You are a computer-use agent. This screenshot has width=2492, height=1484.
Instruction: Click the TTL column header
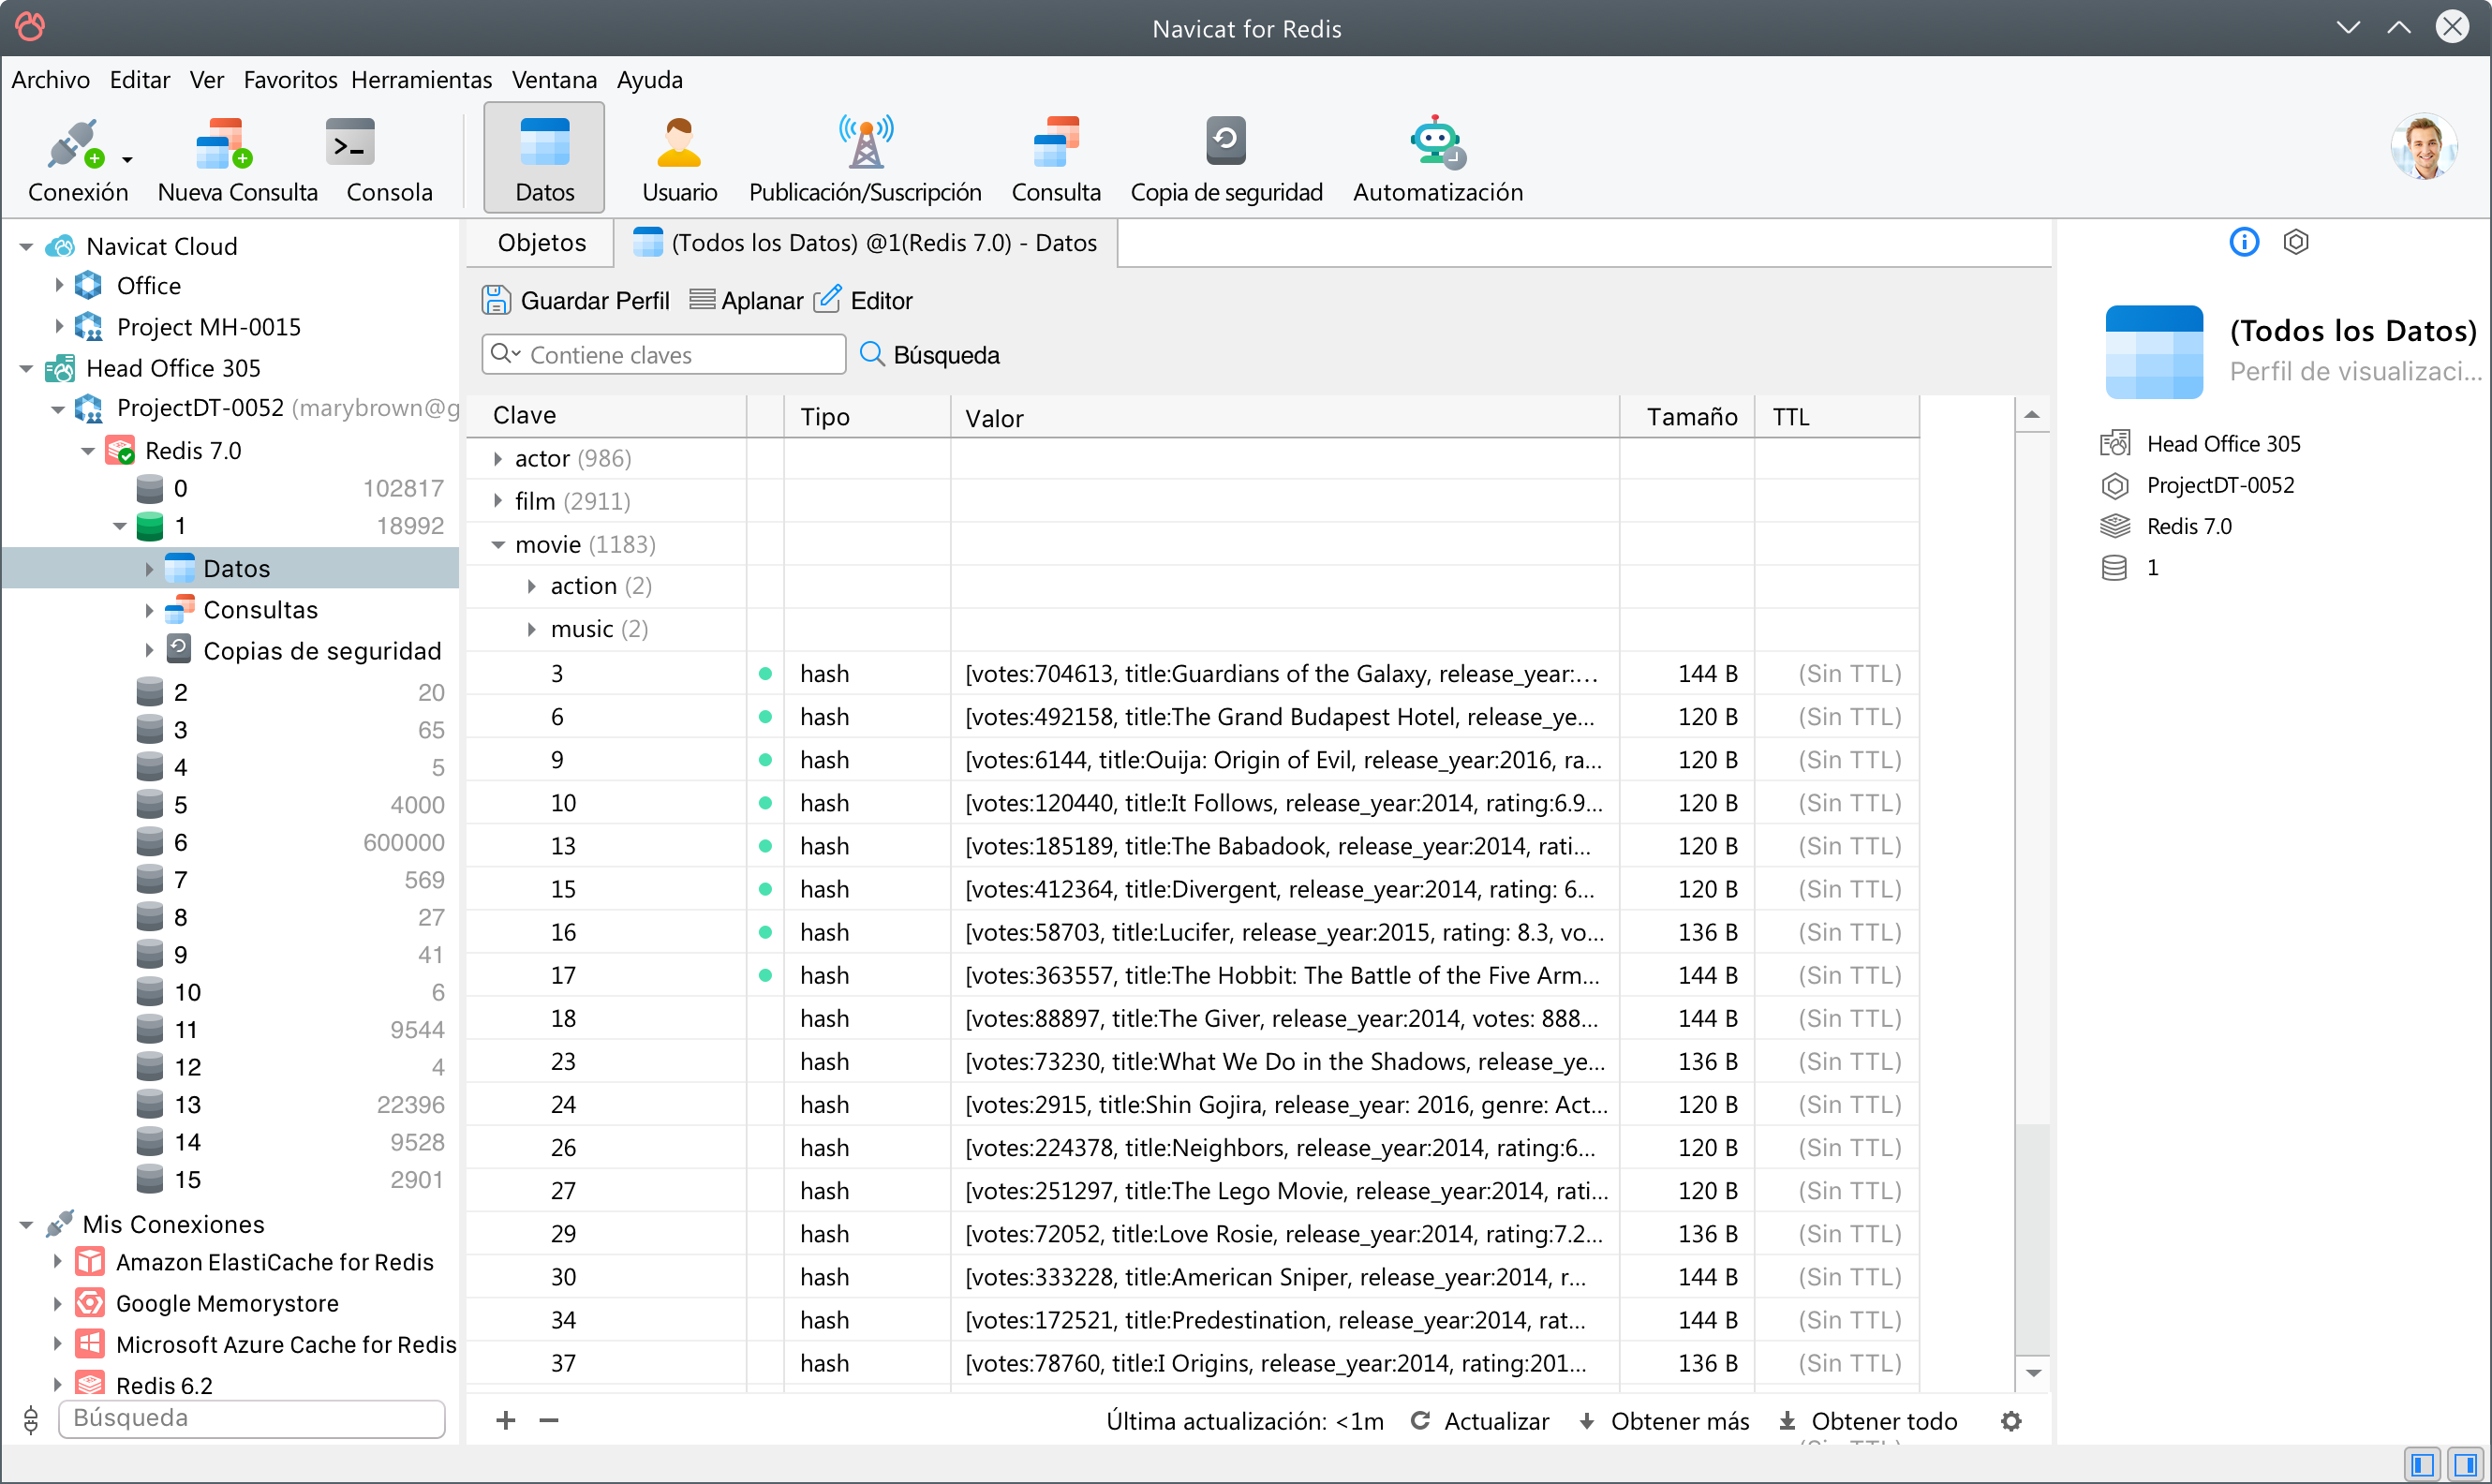coord(1836,416)
